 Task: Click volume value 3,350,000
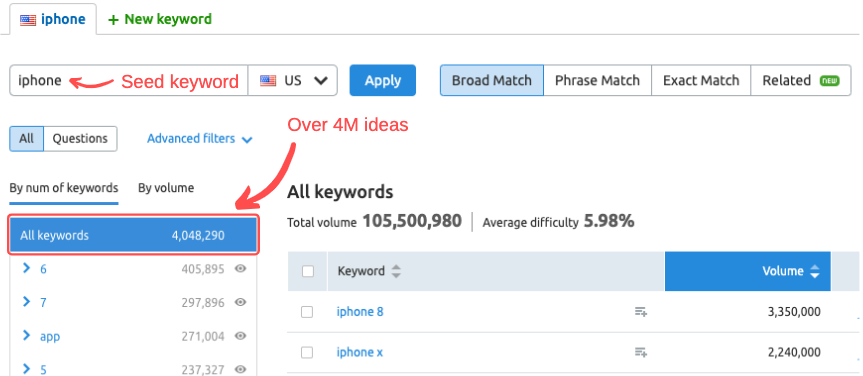click(794, 312)
